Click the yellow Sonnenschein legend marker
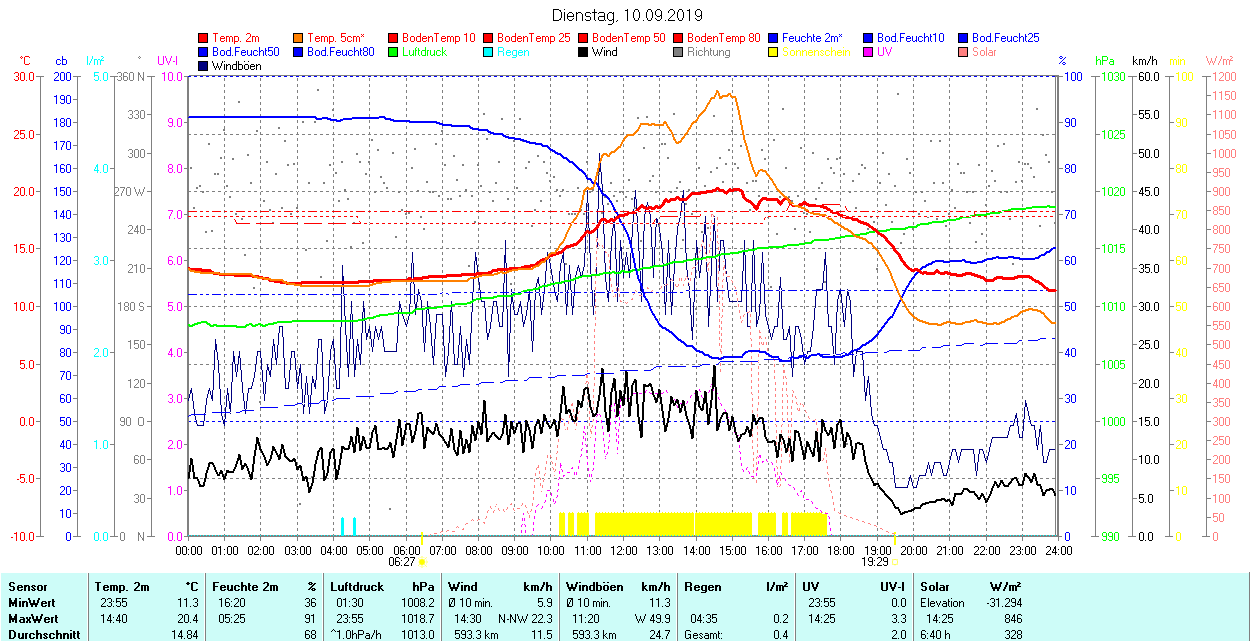 pos(774,52)
